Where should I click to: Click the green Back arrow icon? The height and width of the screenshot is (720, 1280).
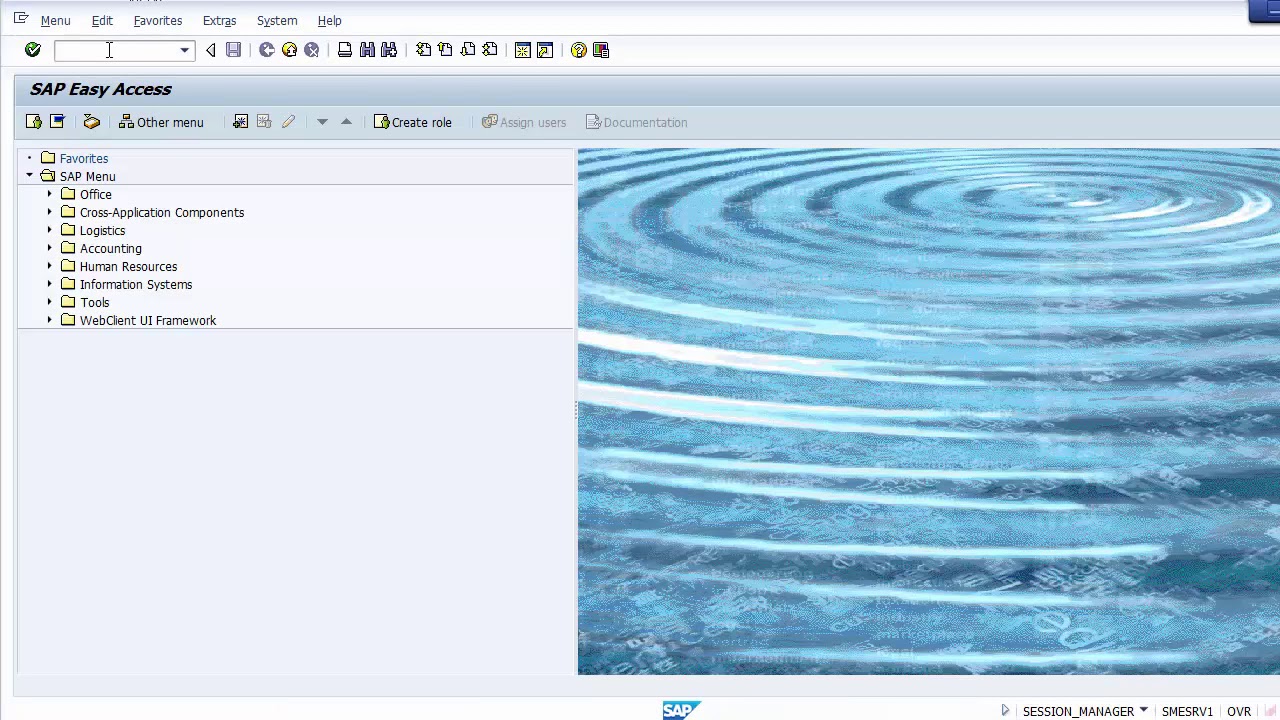coord(267,50)
